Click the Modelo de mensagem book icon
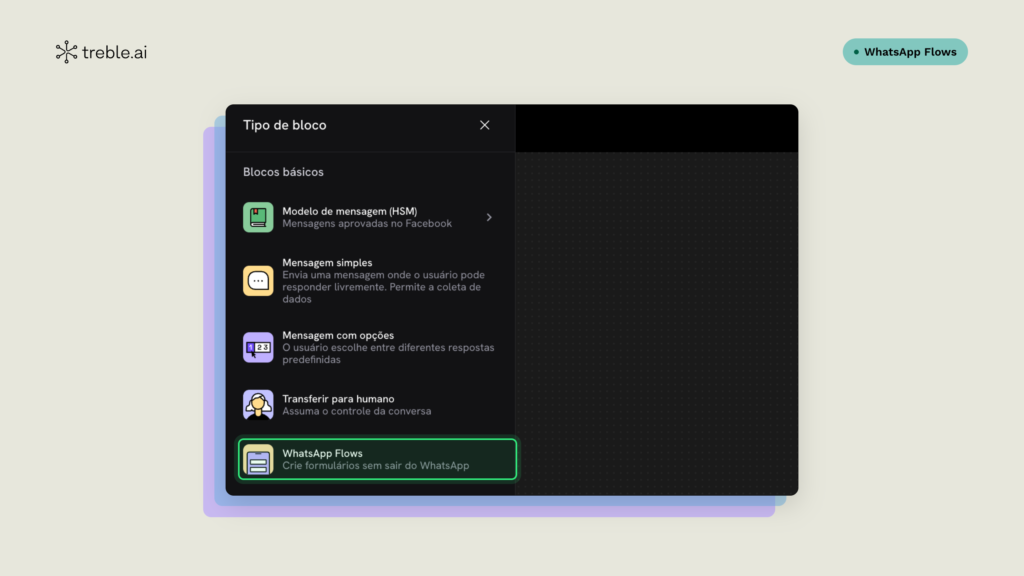Image resolution: width=1024 pixels, height=576 pixels. 258,217
